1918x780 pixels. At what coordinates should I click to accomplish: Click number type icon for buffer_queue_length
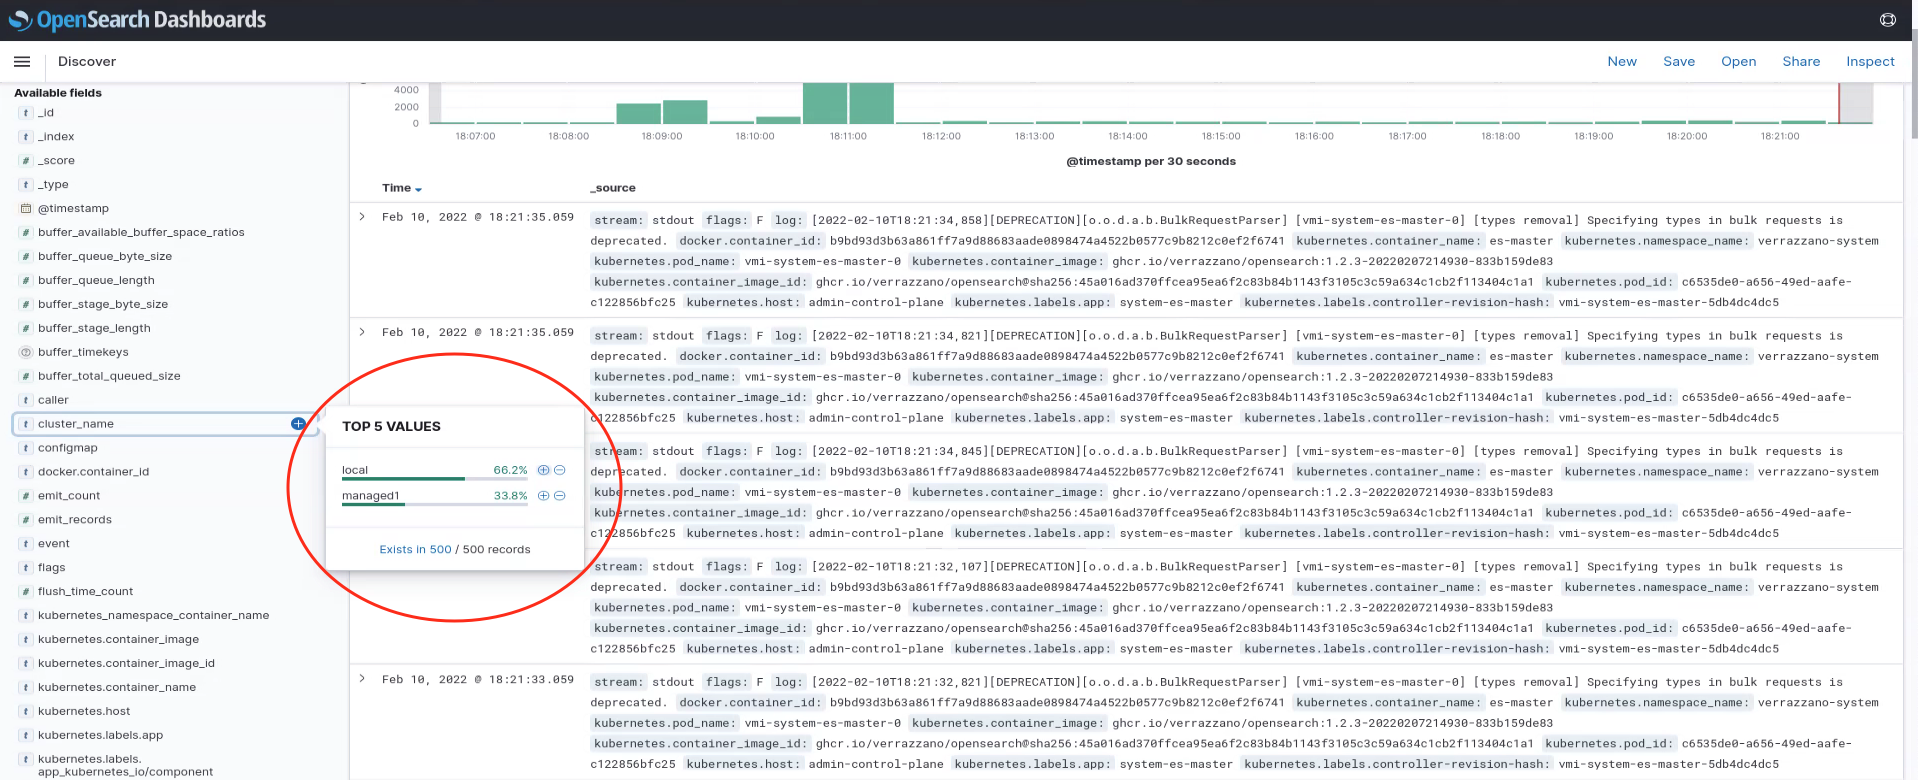26,281
